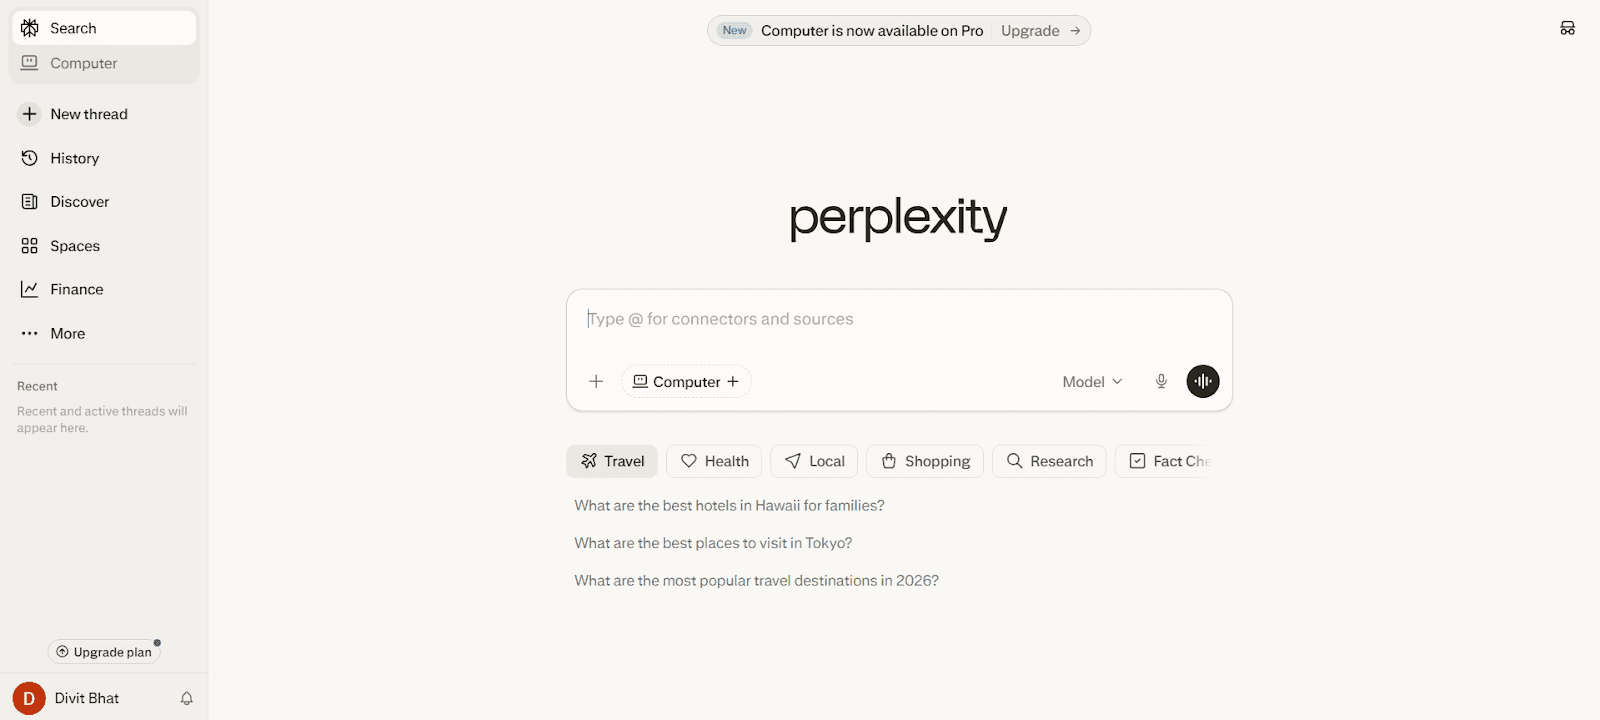Open the Upgrade link in the Pro banner

tap(1031, 30)
